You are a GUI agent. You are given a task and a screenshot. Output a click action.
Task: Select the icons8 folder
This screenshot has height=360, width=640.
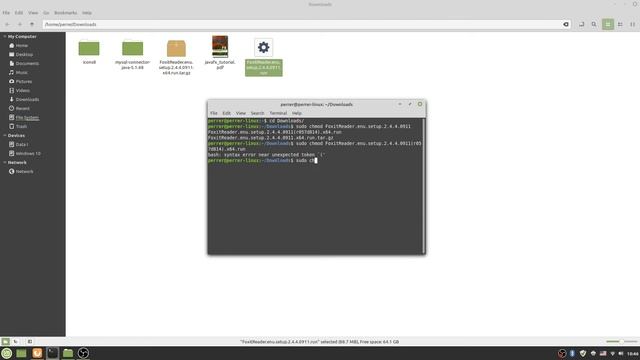point(89,52)
